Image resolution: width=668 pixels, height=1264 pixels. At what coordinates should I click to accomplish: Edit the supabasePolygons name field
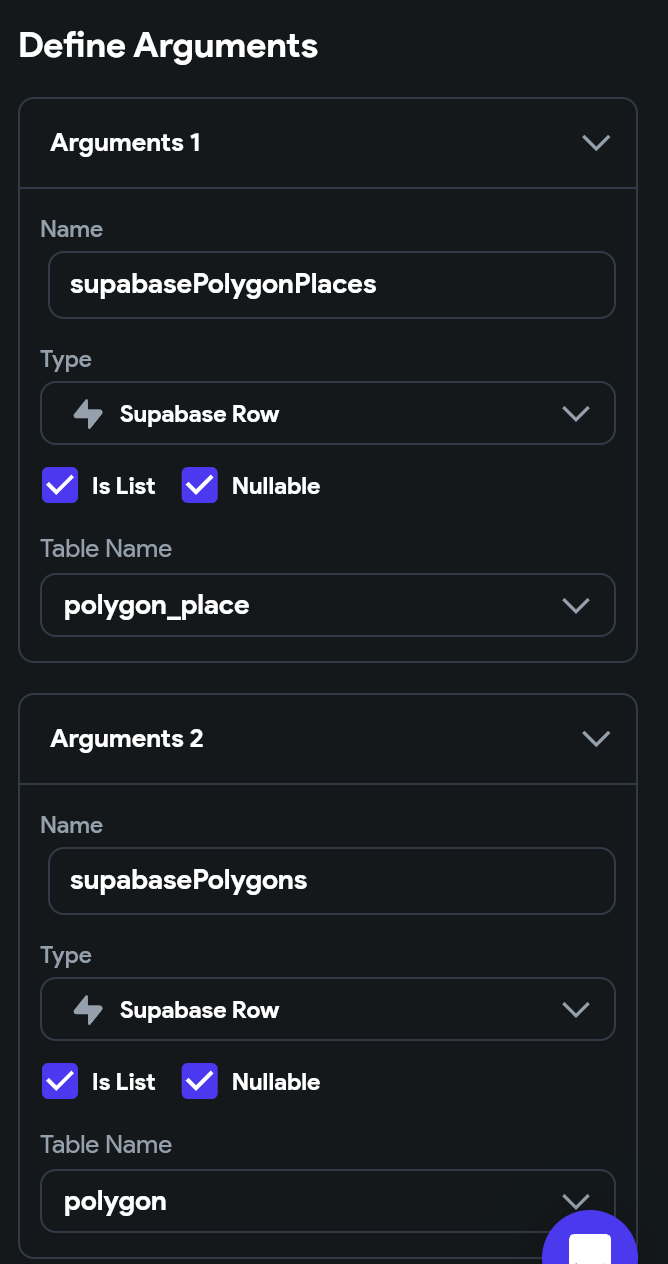click(x=331, y=881)
